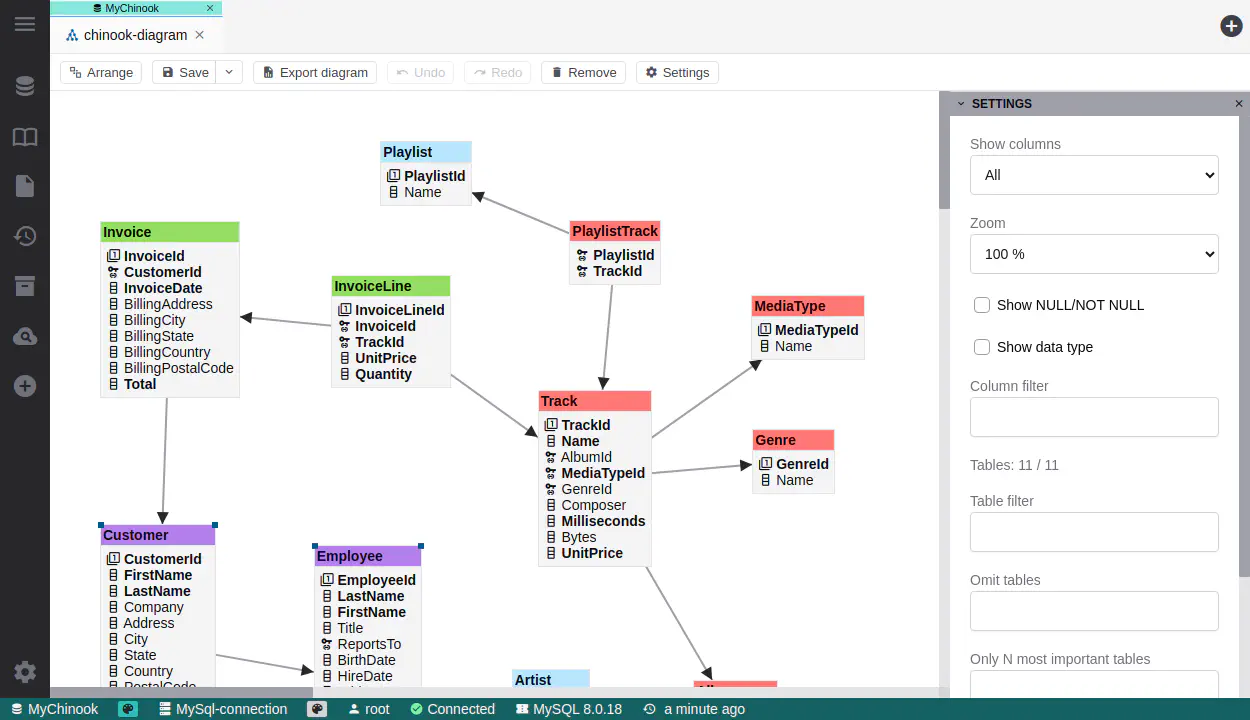Open the Zoom level dropdown
The width and height of the screenshot is (1250, 720).
coord(1094,254)
